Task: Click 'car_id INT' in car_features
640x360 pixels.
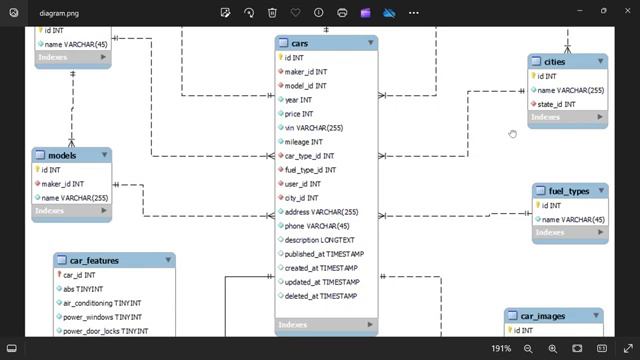Action: pos(79,275)
